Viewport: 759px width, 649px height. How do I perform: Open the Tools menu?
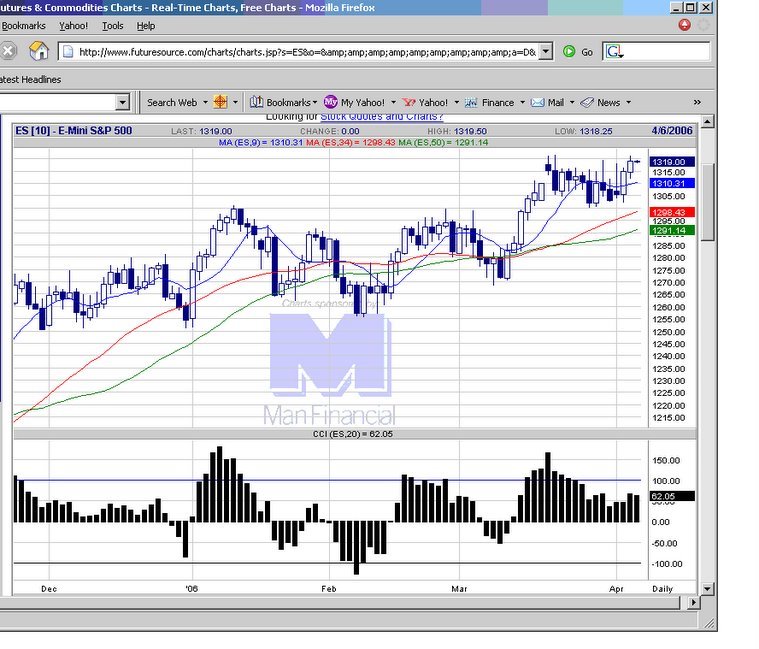pos(112,26)
